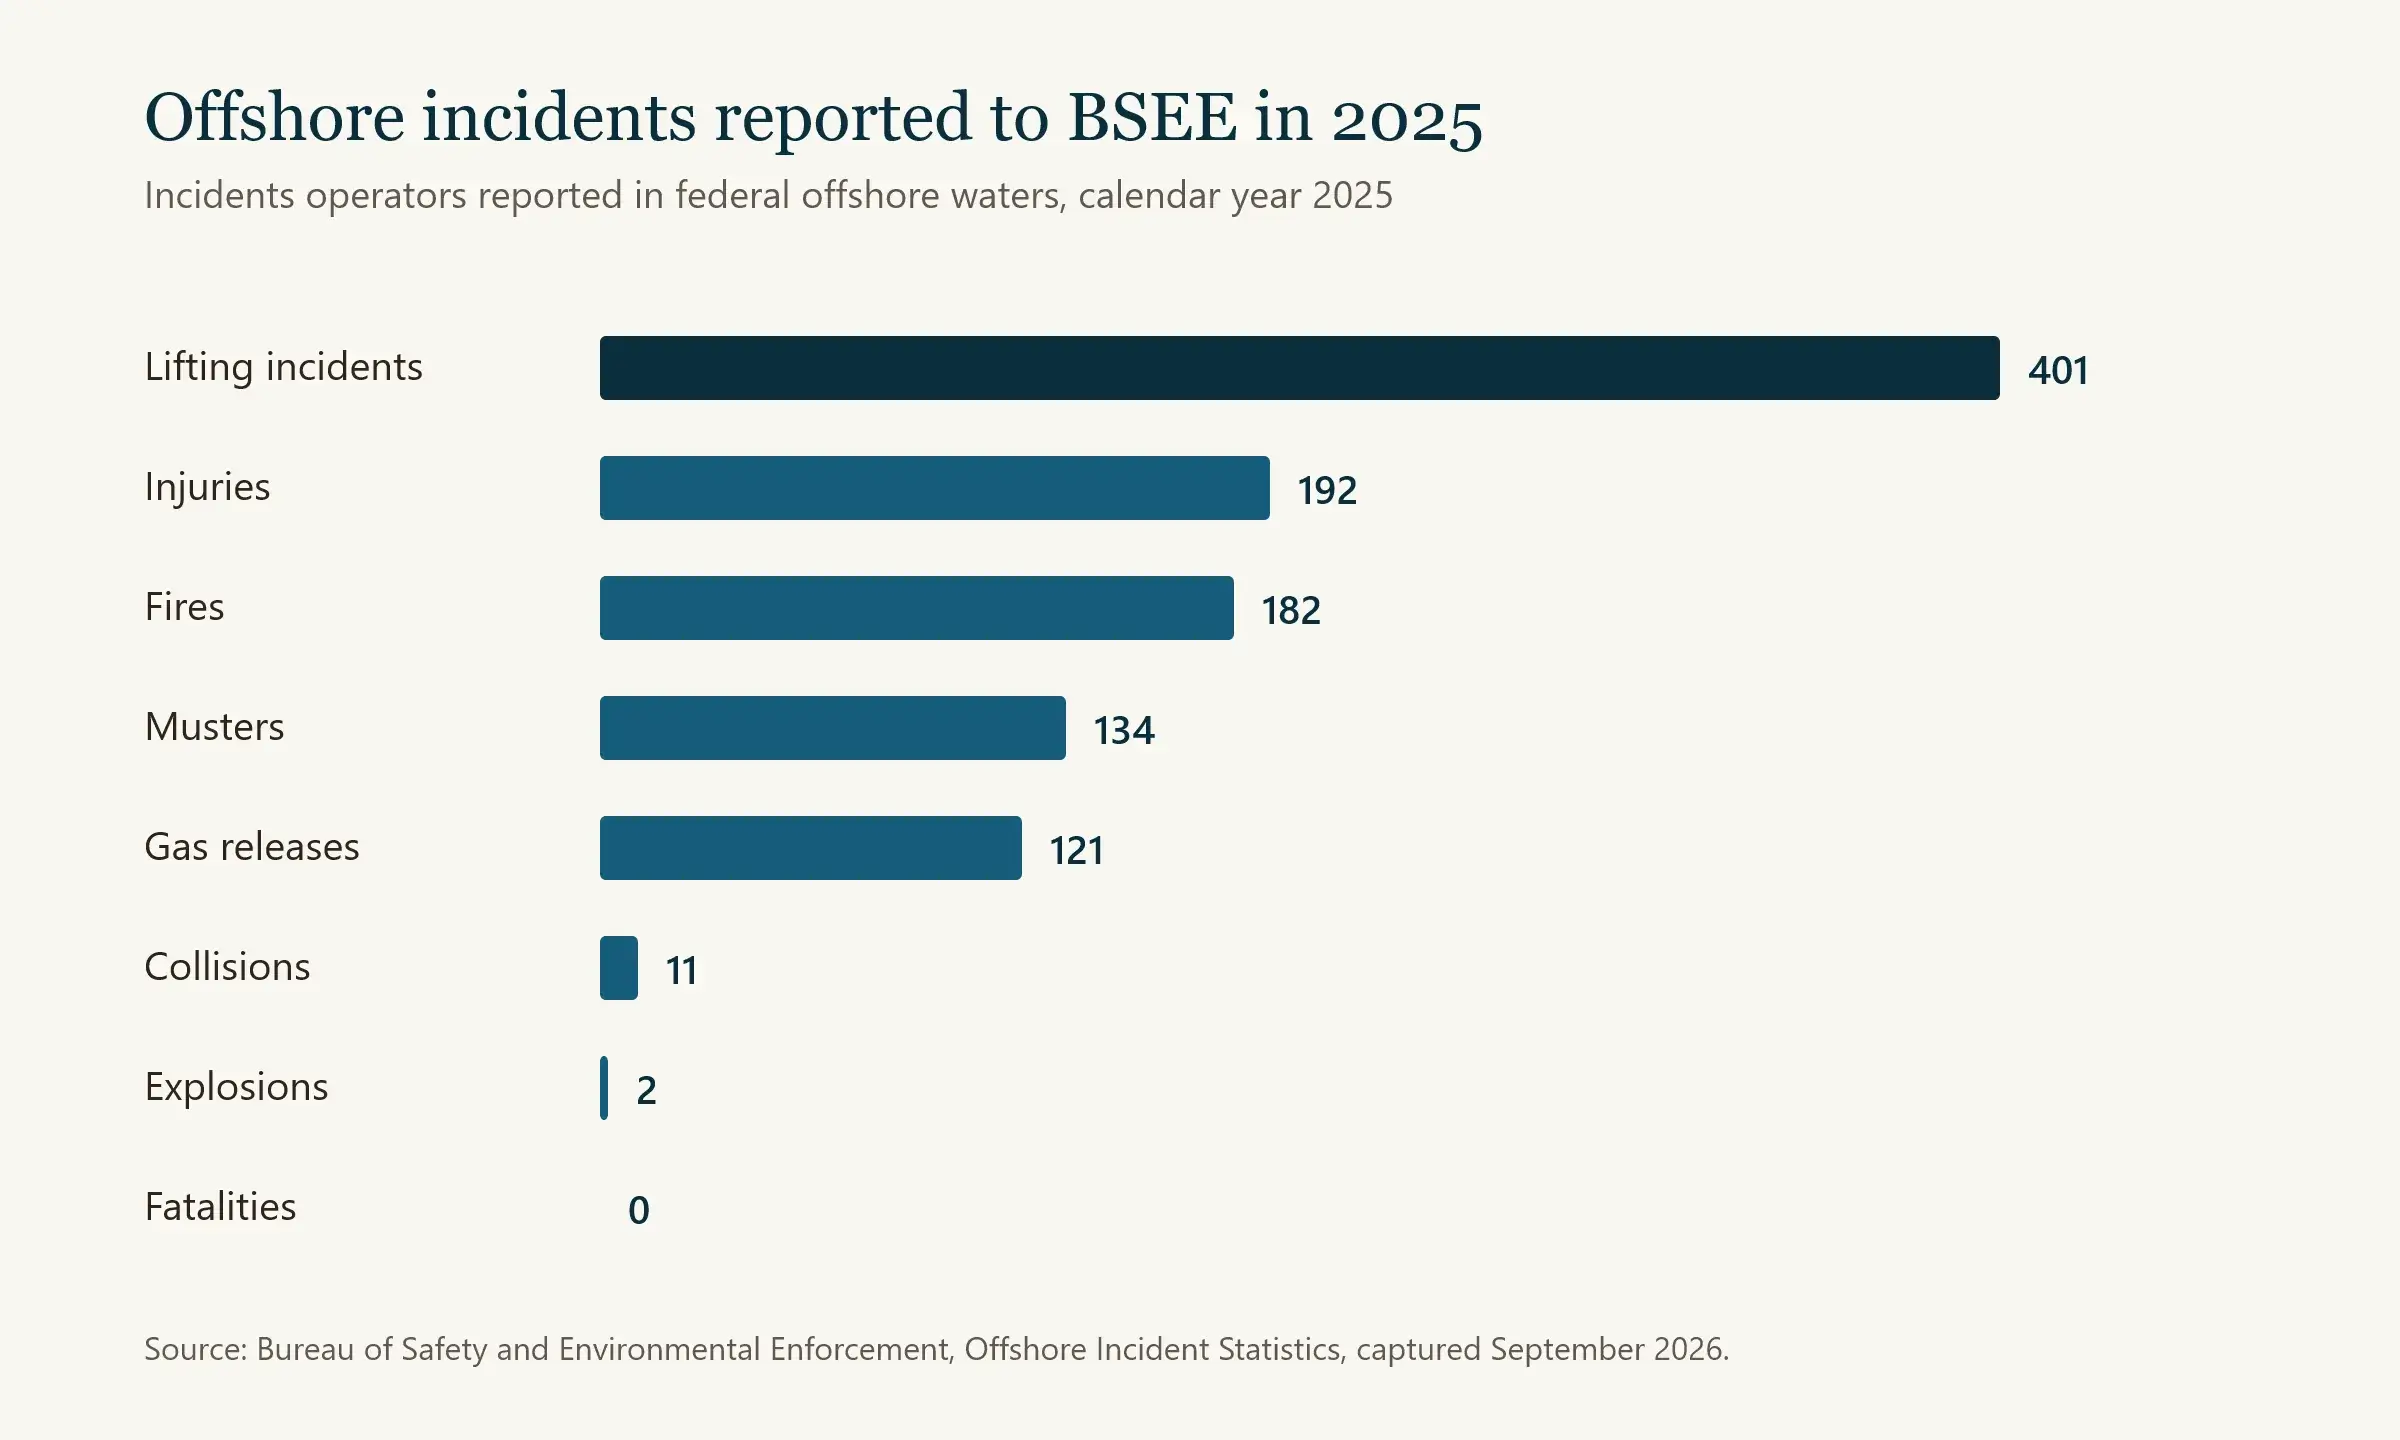Select the 'Collisions' label
This screenshot has width=2400, height=1440.
(227, 967)
